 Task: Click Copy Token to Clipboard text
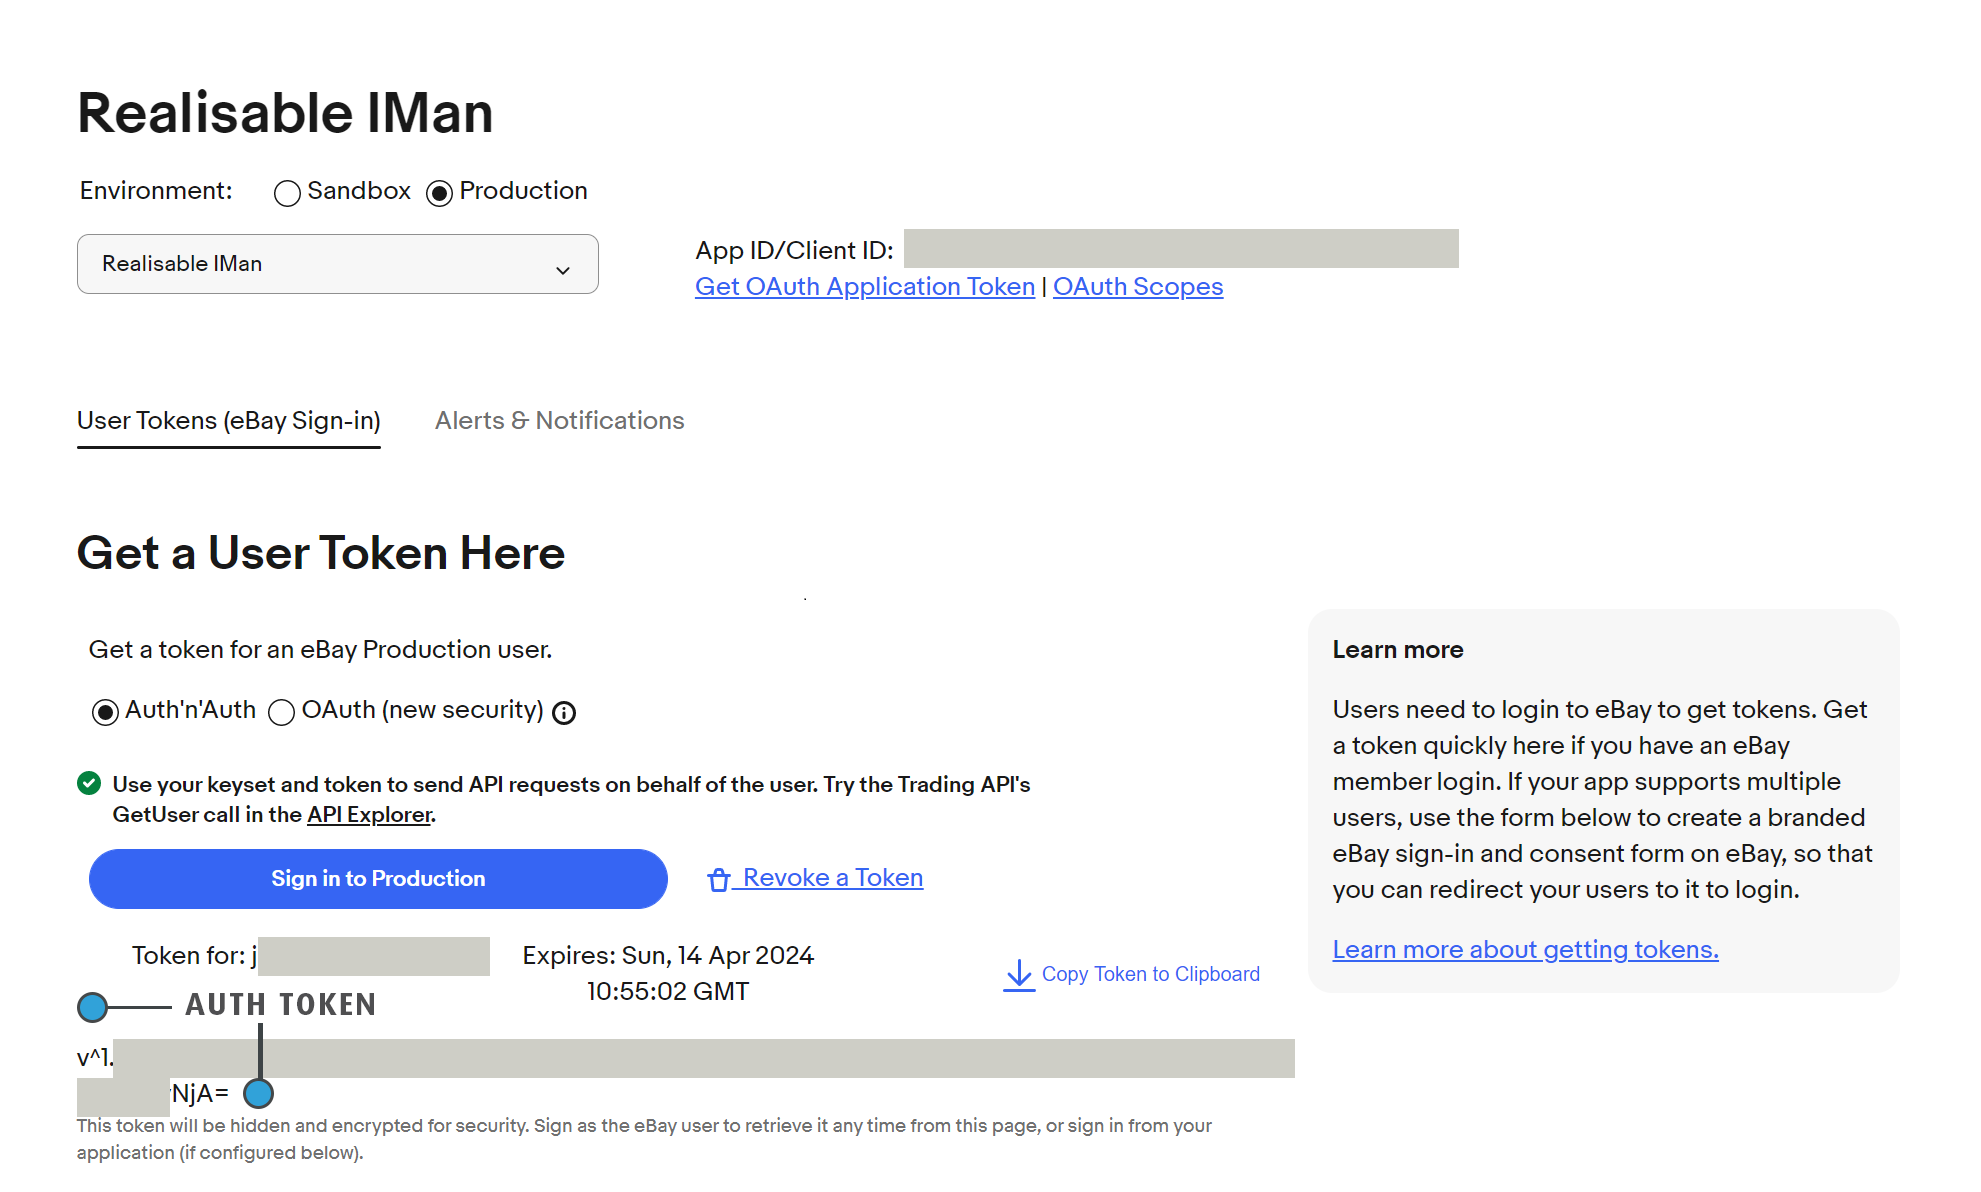click(1150, 974)
